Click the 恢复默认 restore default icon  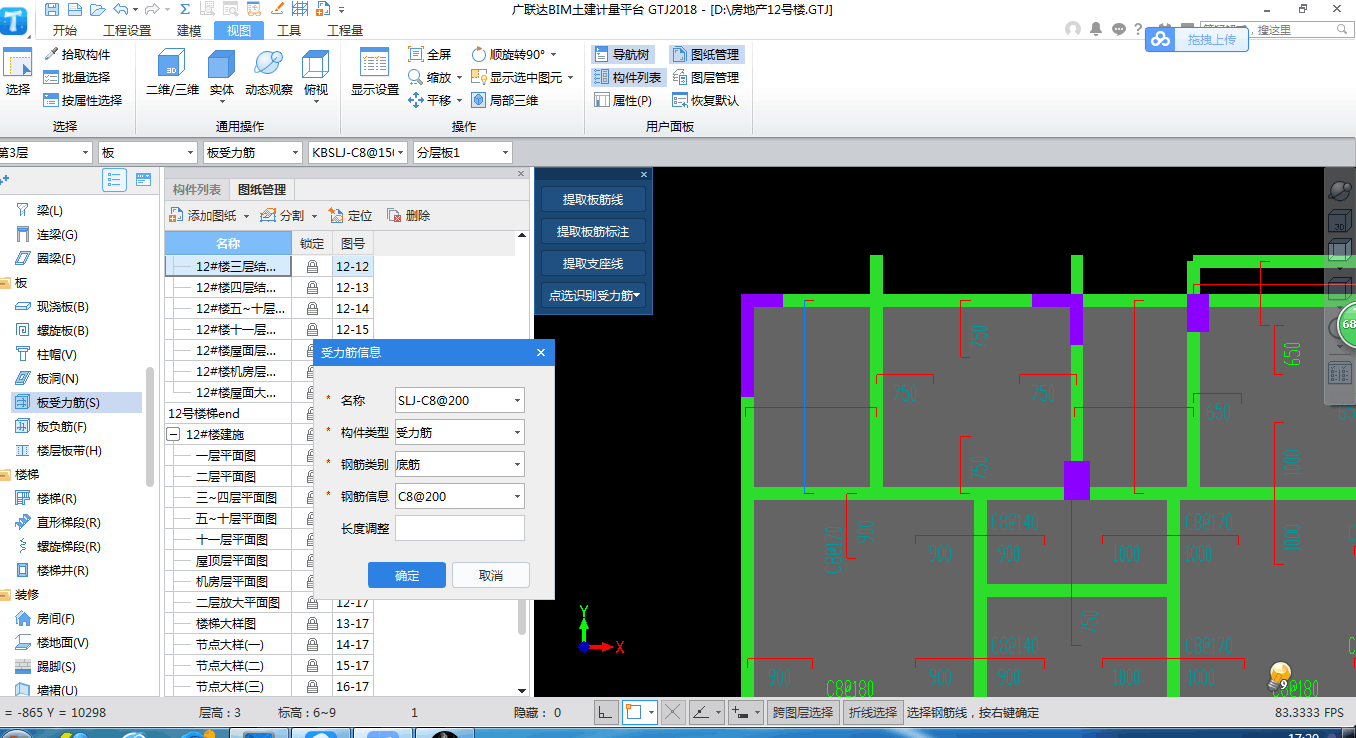(680, 100)
